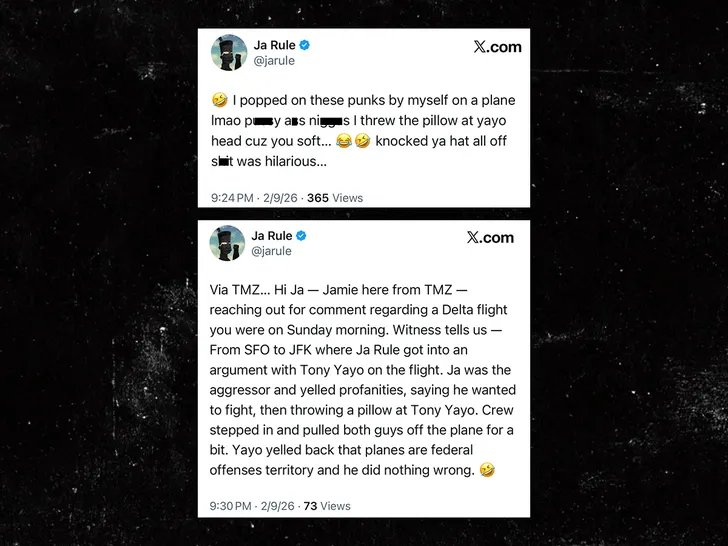This screenshot has height=546, width=728.
Task: Click Ja Rule's avatar on the 9:24 PM tweet
Action: click(228, 53)
